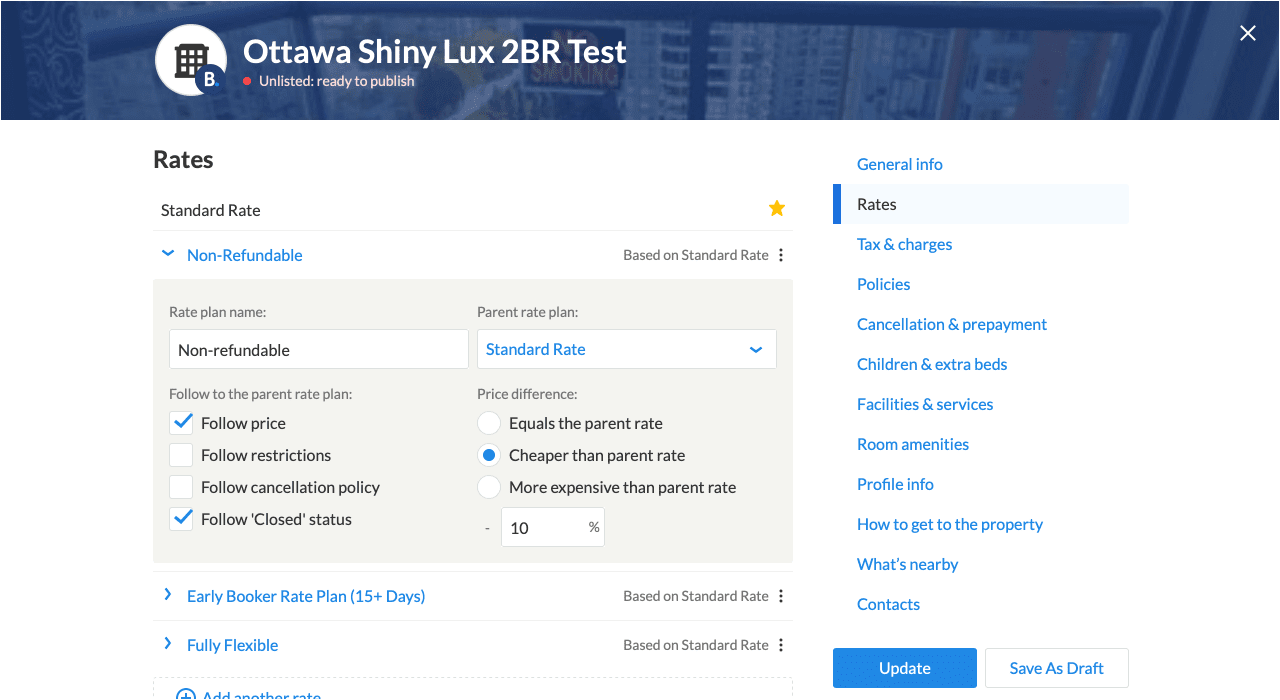Click the property building logo icon

click(190, 60)
